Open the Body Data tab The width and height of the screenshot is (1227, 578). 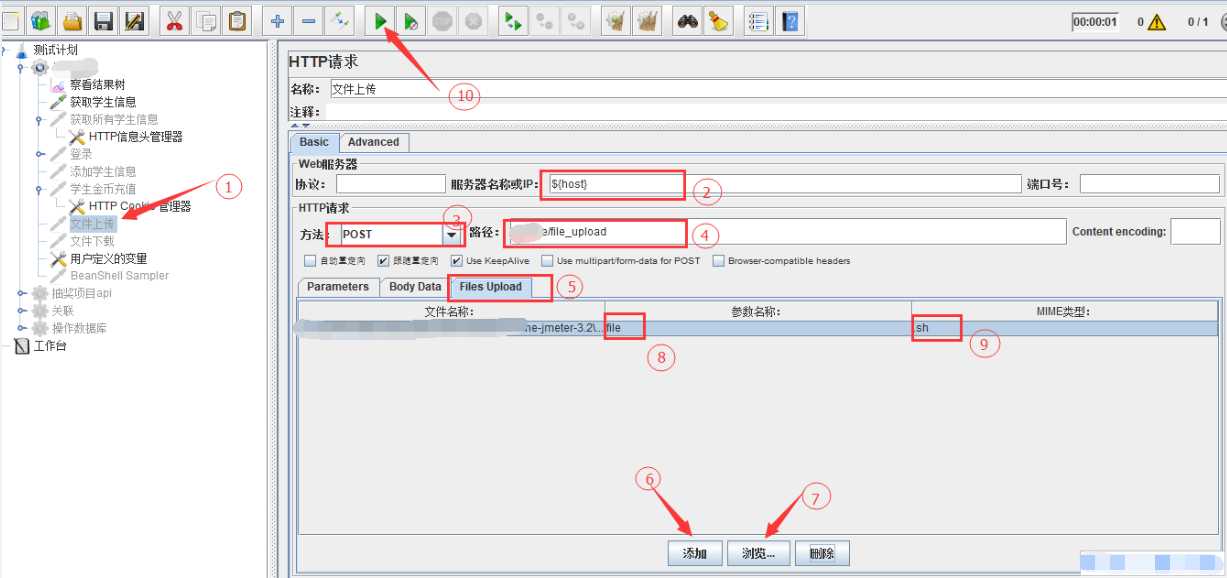[x=415, y=287]
